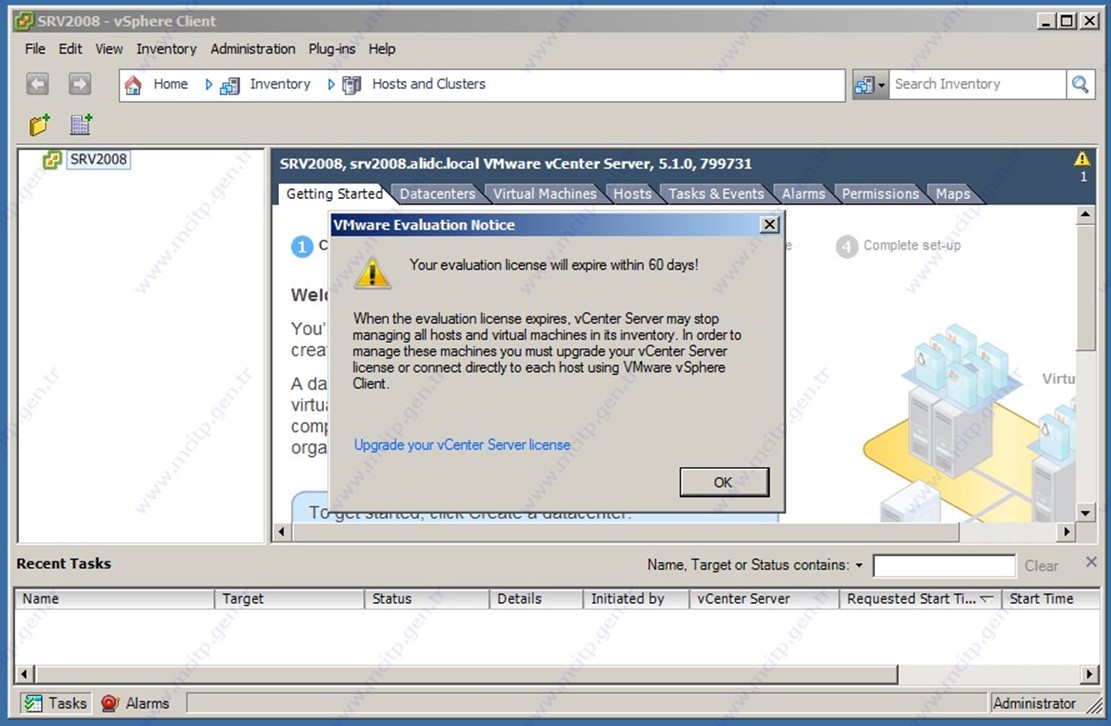Viewport: 1111px width, 726px height.
Task: Click Home in the navigation breadcrumb
Action: pyautogui.click(x=171, y=84)
